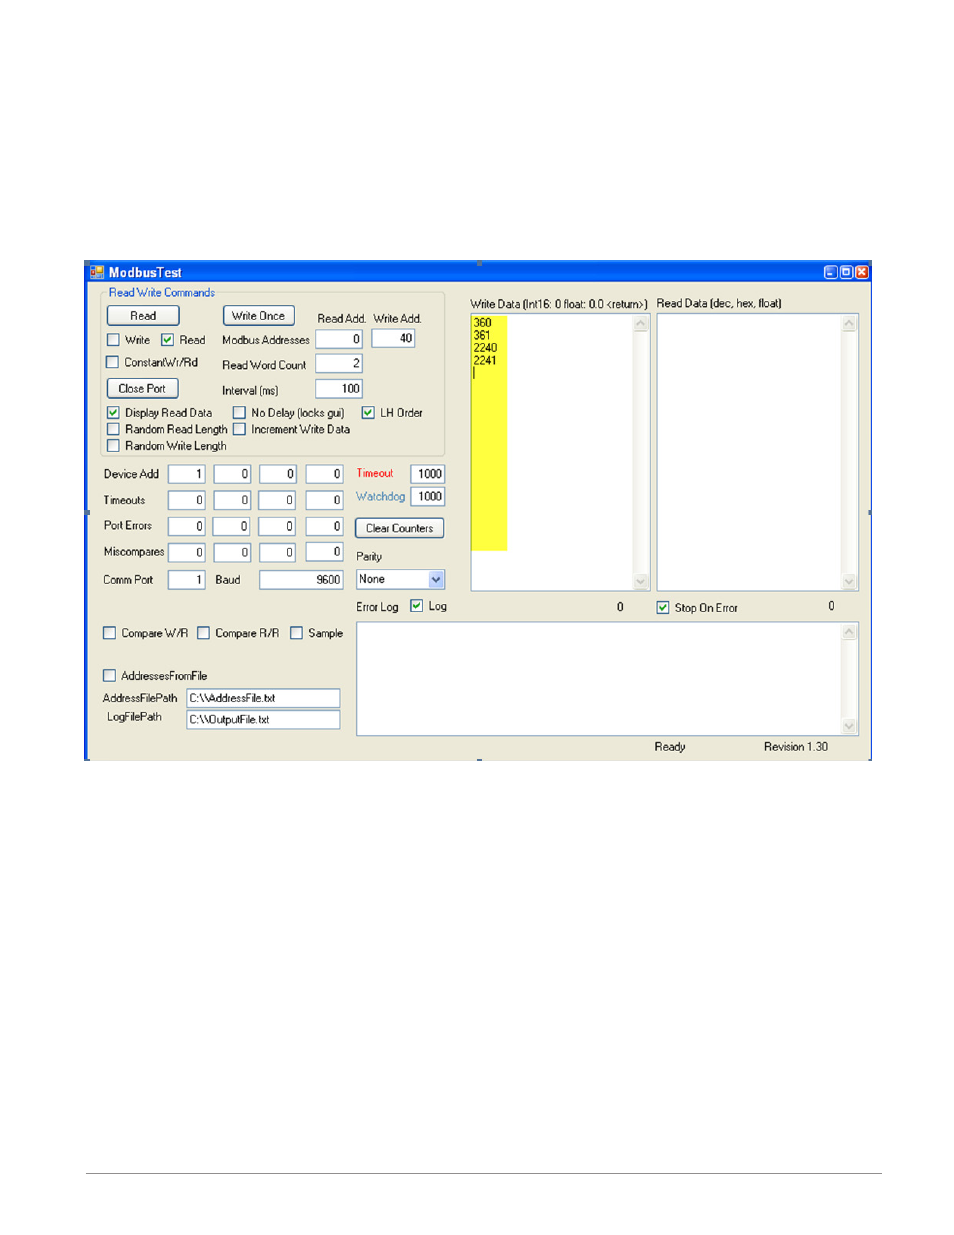Click the Read Add. address field
The height and width of the screenshot is (1235, 954).
point(339,340)
